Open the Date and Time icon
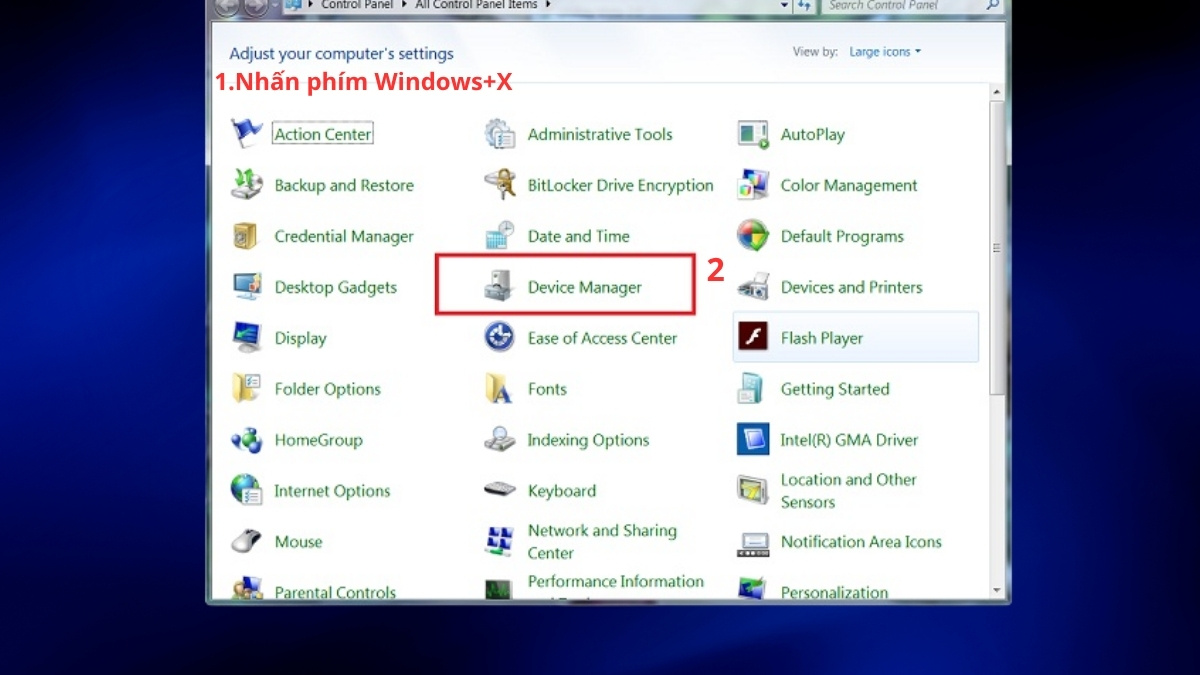The height and width of the screenshot is (675, 1200). (500, 236)
